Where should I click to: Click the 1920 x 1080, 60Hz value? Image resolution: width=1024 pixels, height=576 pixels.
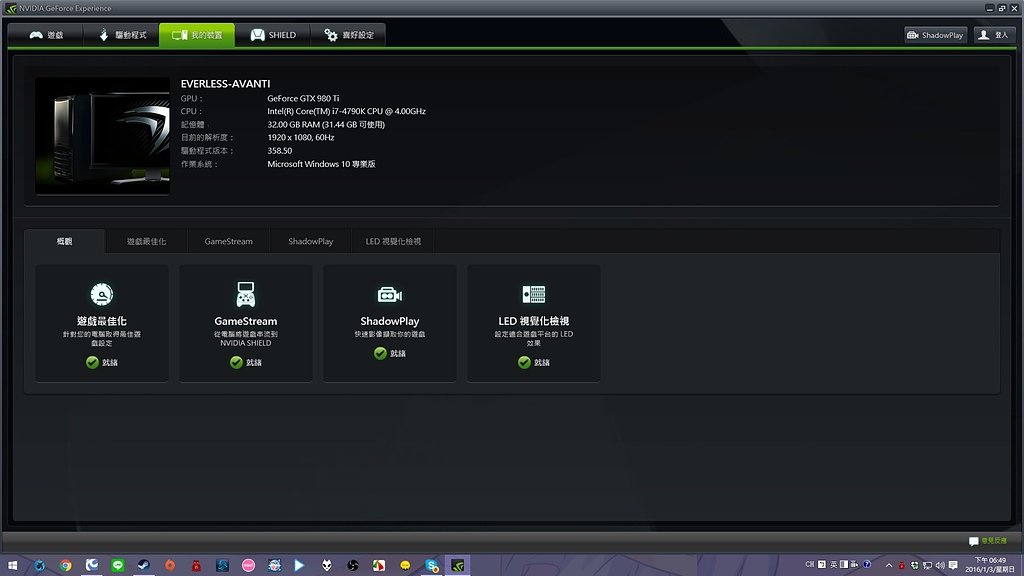(300, 138)
